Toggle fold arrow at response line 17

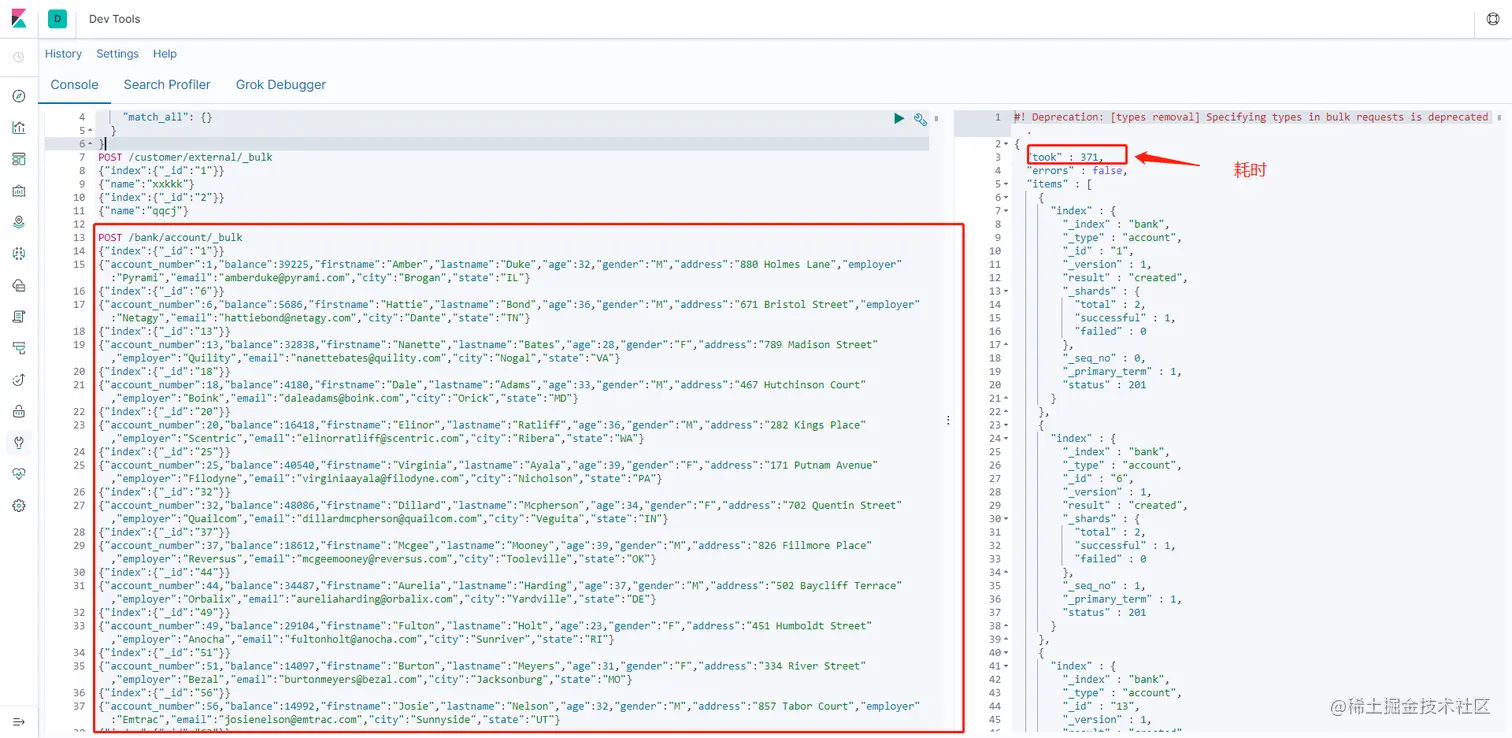click(1007, 345)
